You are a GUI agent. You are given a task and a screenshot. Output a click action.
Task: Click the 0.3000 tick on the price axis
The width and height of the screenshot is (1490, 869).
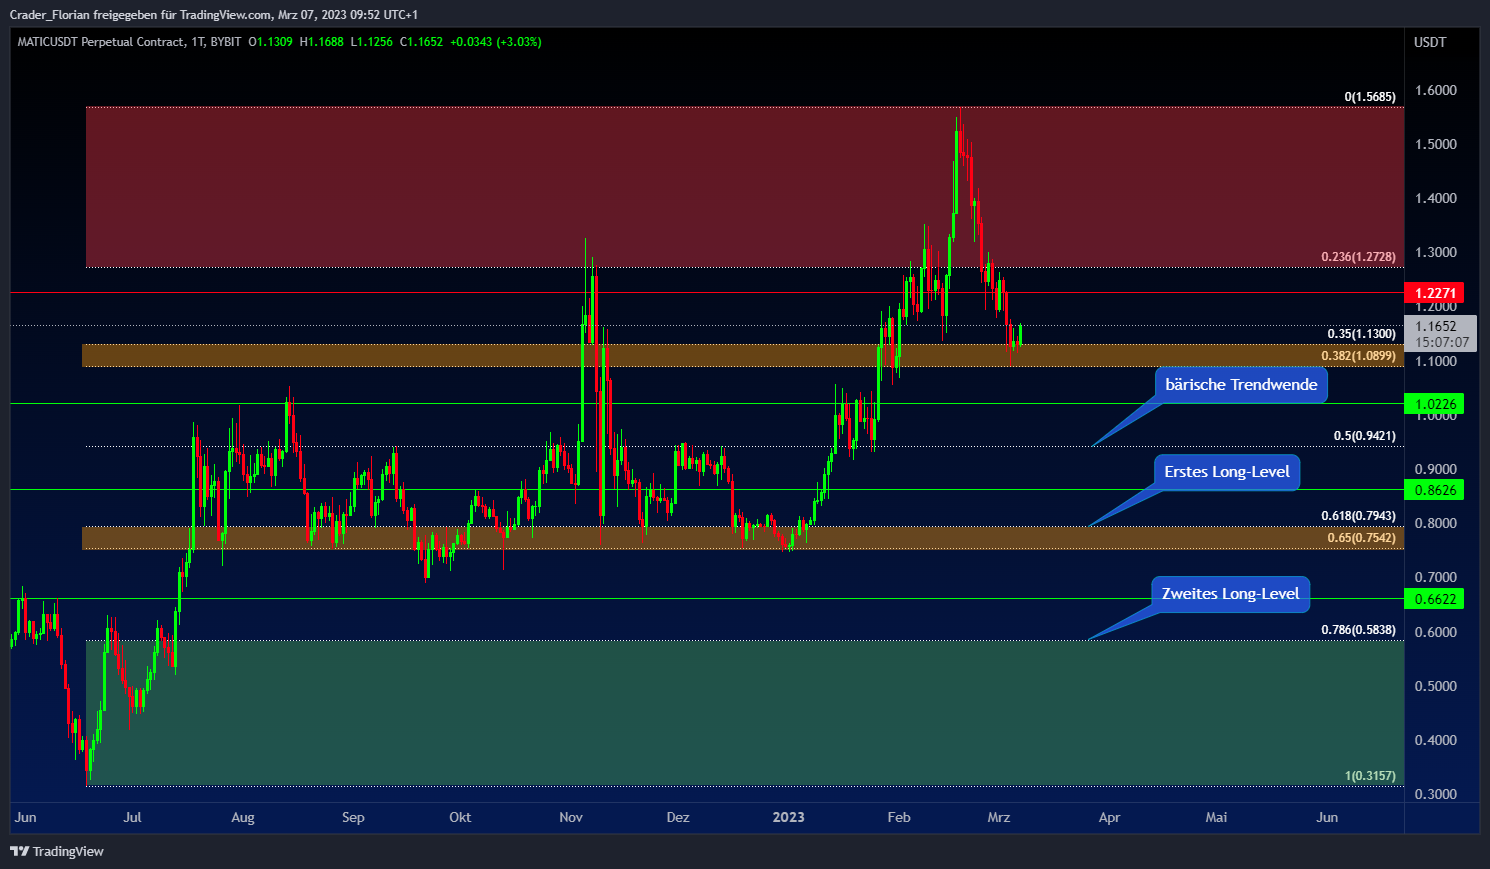click(1436, 794)
